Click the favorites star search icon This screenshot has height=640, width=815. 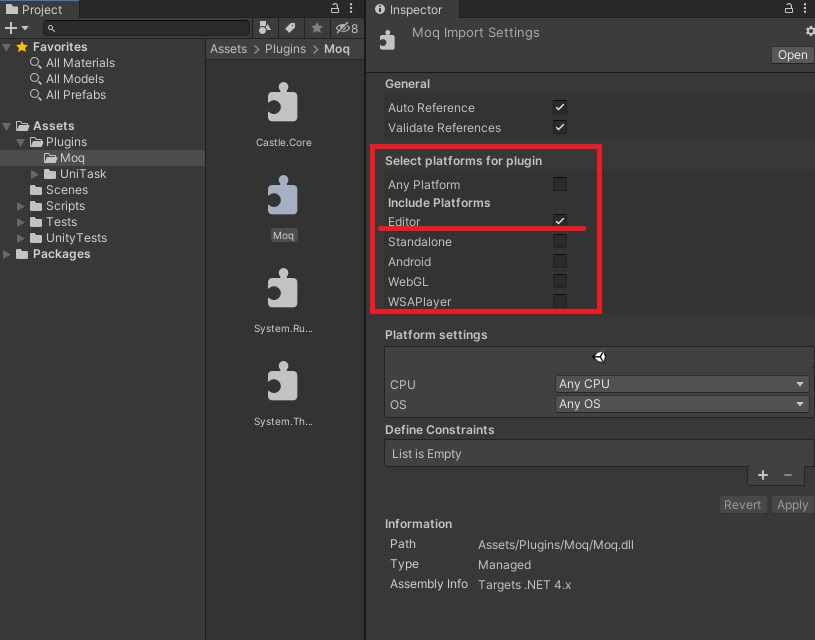tap(317, 28)
